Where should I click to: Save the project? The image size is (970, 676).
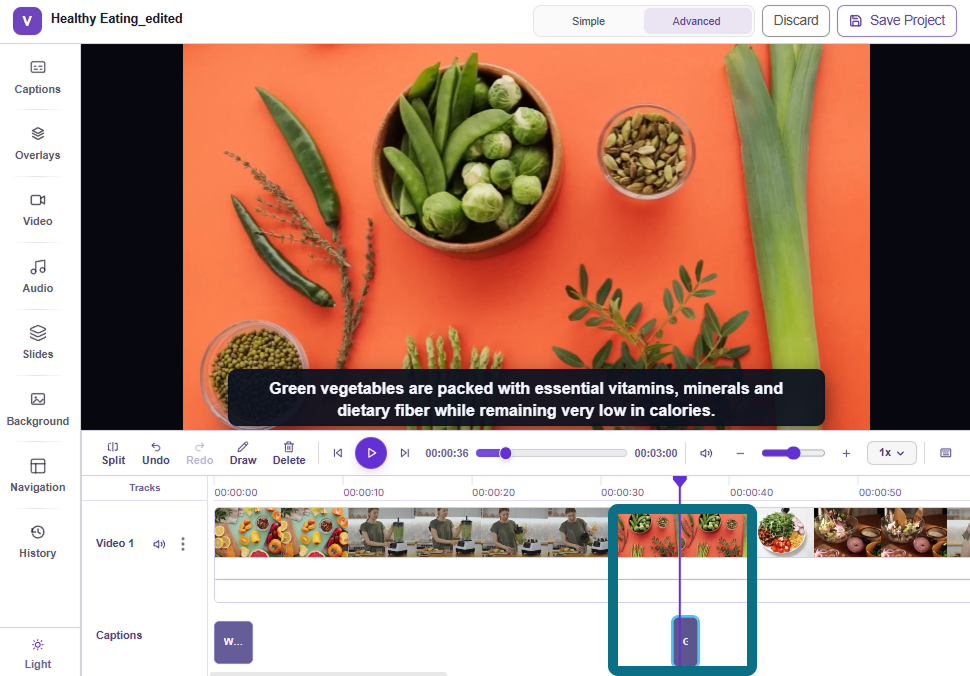(897, 21)
